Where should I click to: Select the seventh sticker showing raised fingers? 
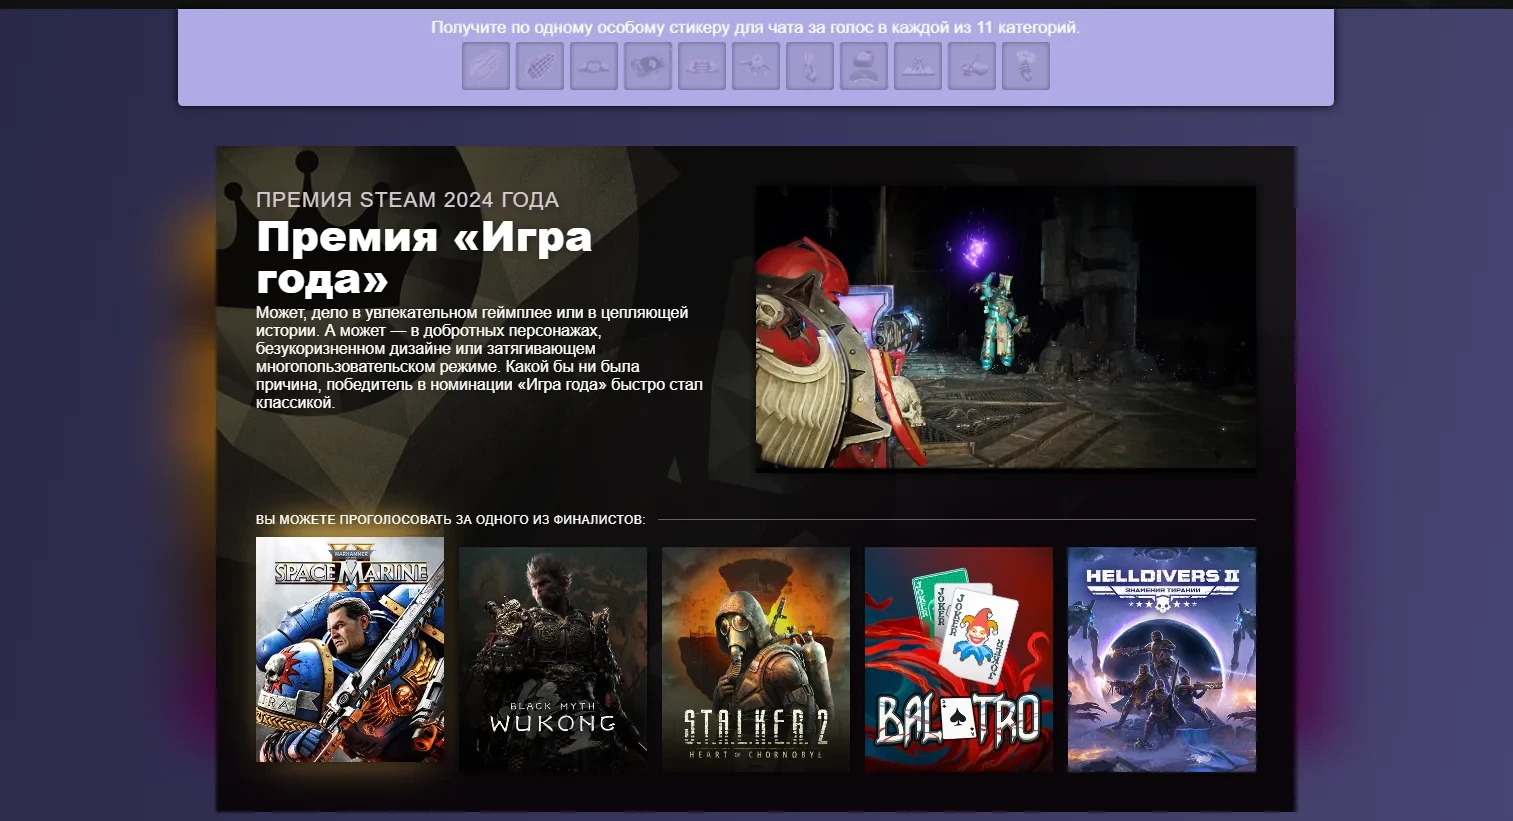point(810,66)
